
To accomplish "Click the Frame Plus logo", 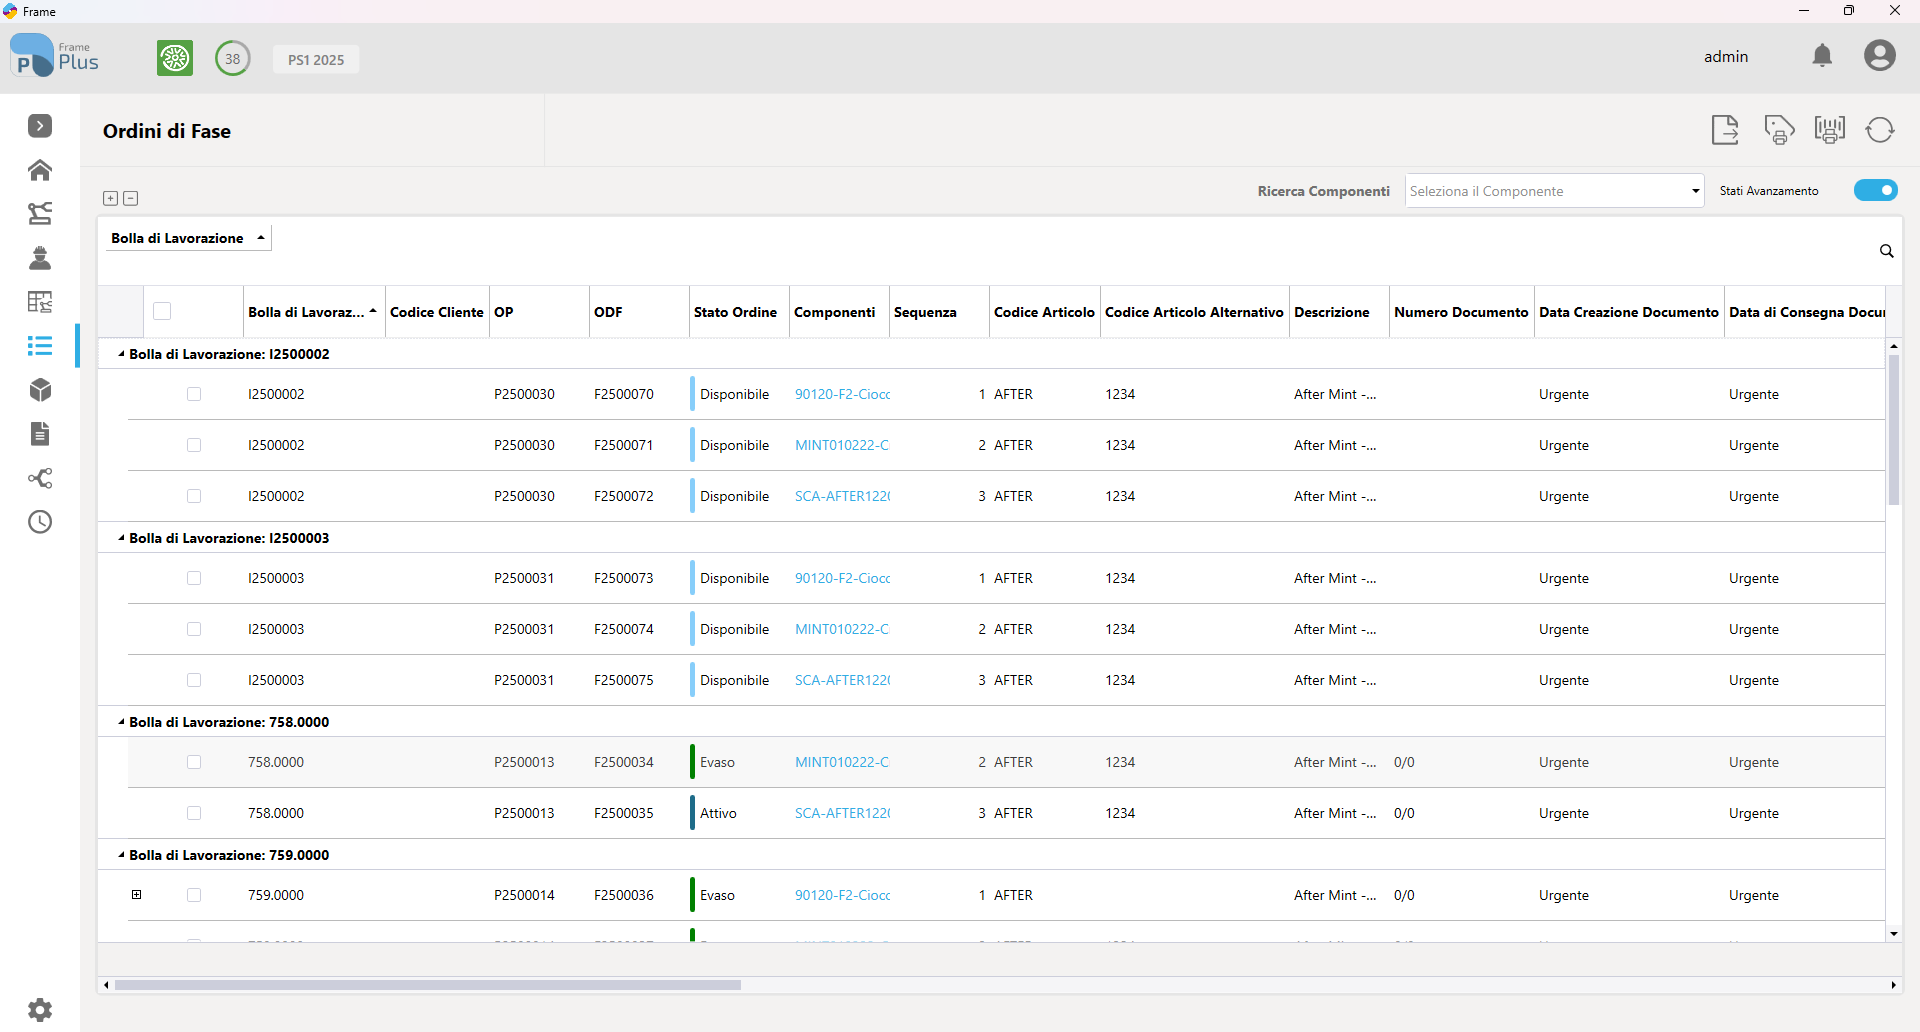I will [55, 56].
